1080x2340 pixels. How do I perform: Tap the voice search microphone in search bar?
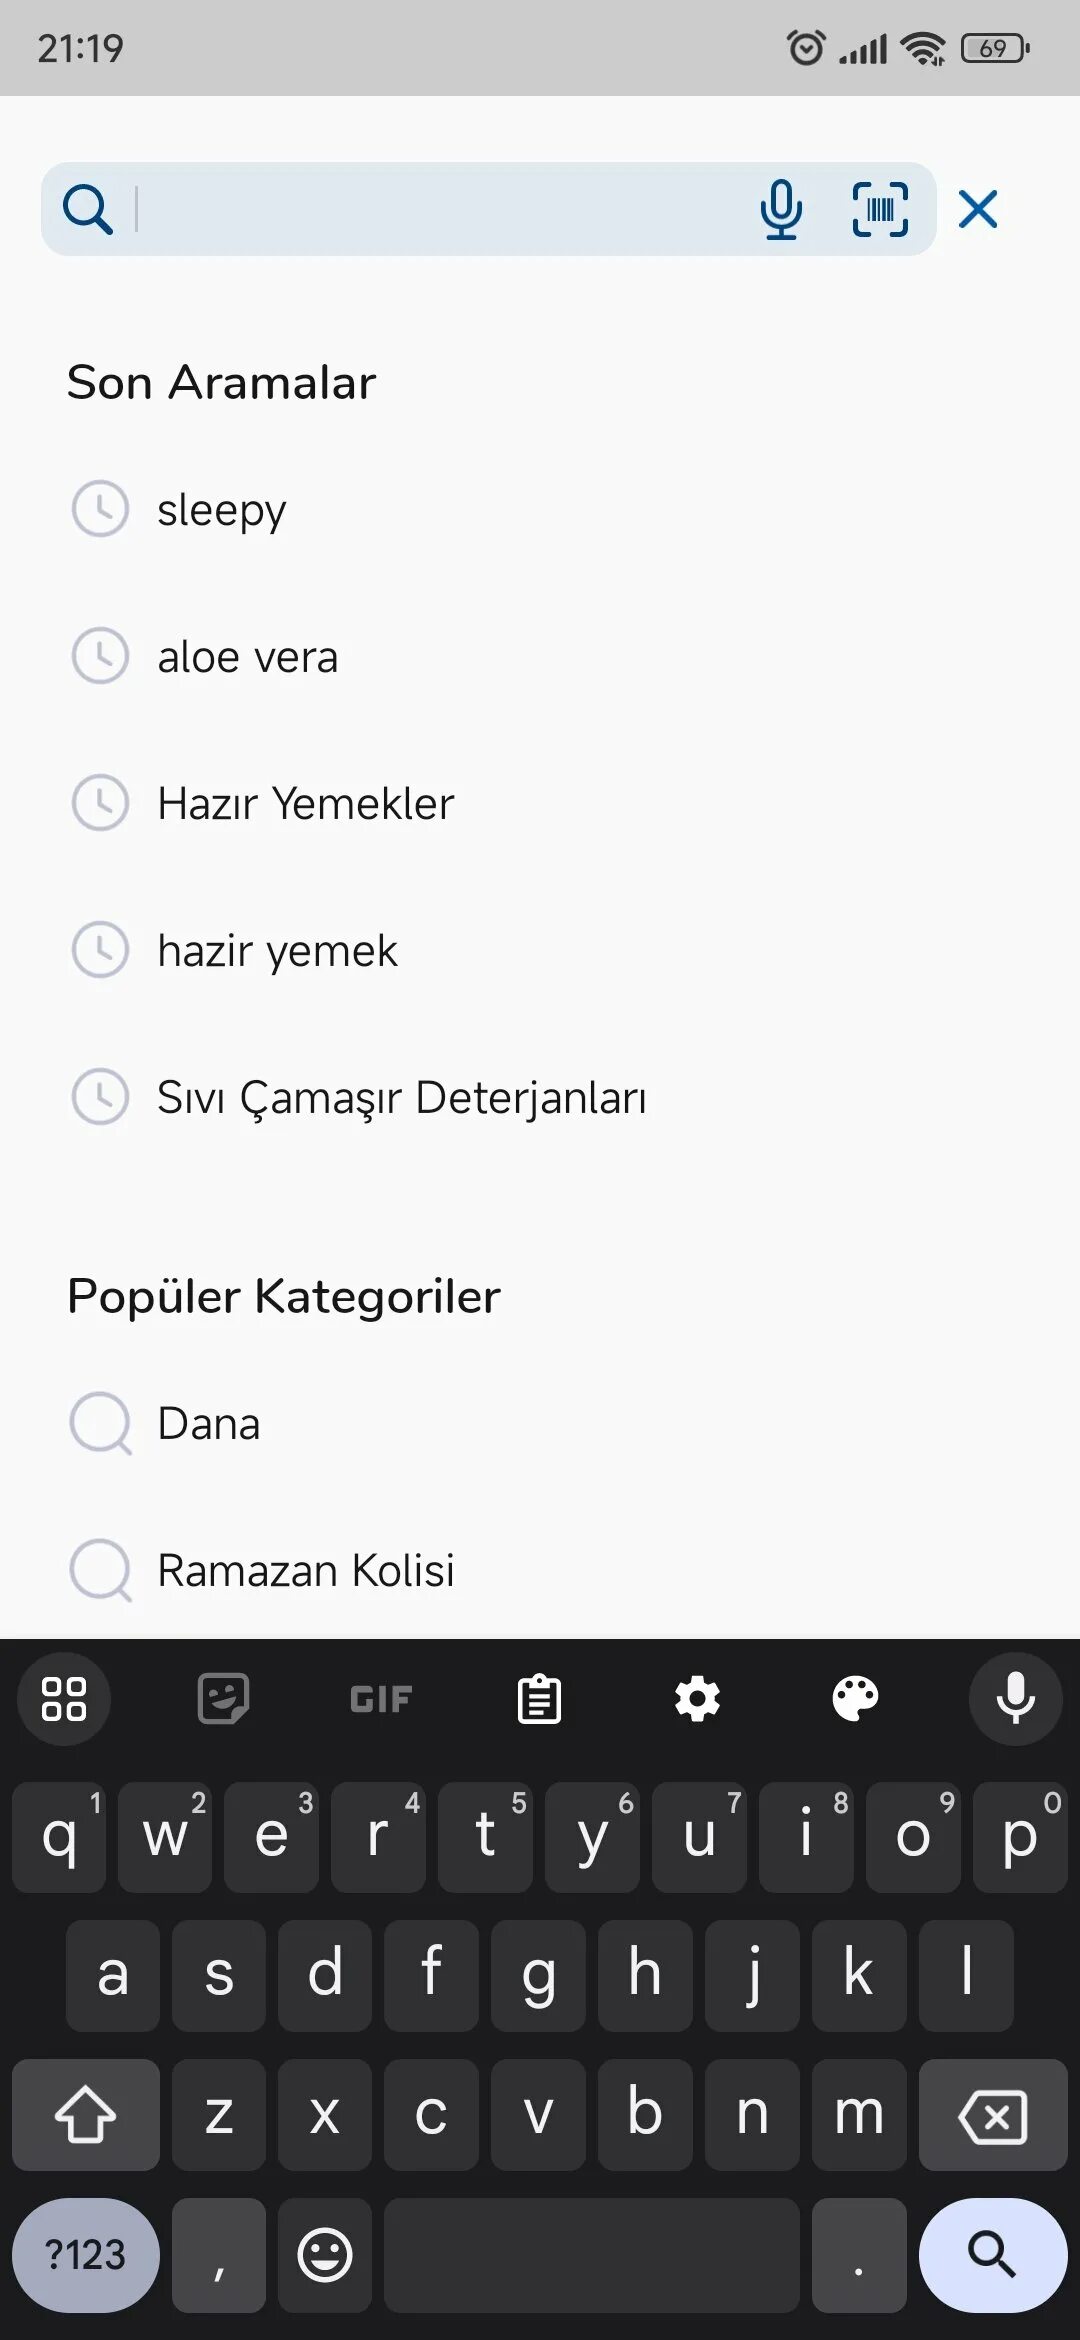point(781,210)
